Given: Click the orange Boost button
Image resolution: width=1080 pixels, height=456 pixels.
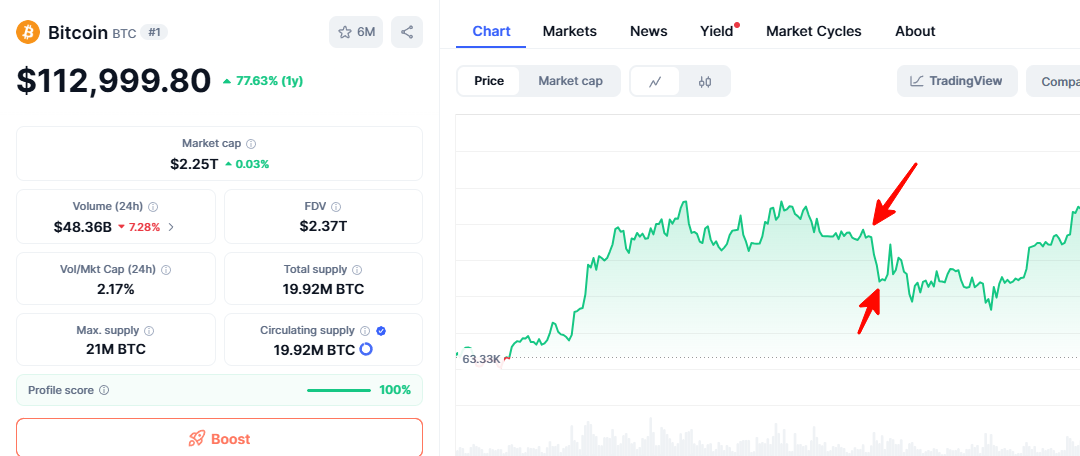Looking at the screenshot, I should pyautogui.click(x=219, y=438).
